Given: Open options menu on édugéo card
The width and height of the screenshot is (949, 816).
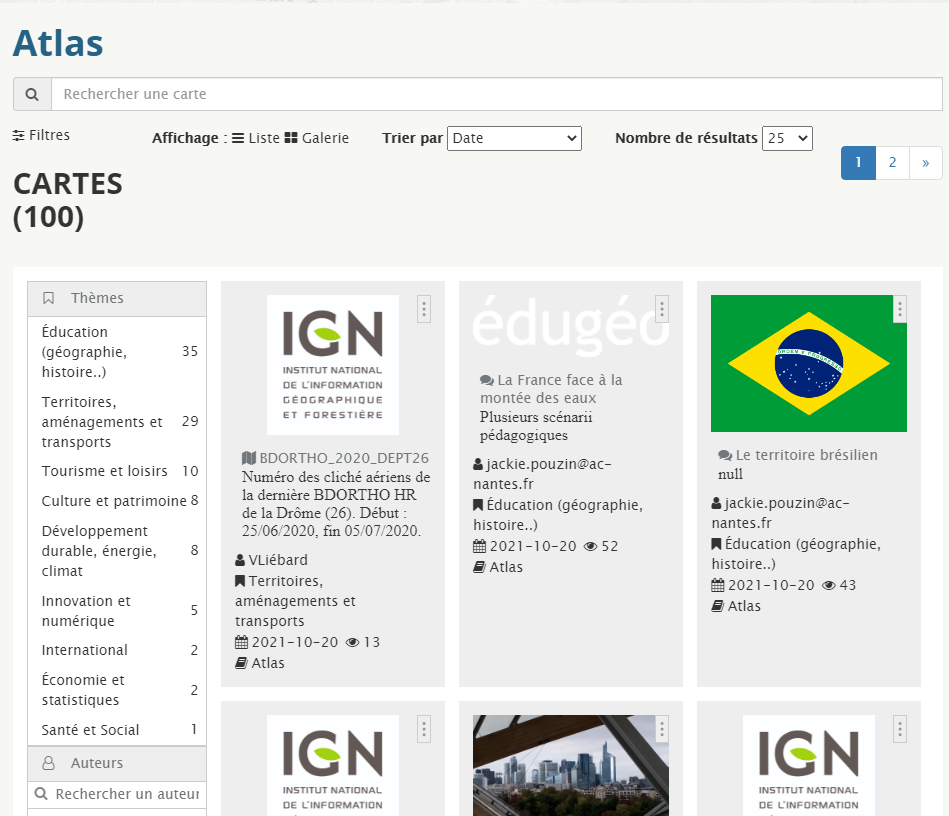Looking at the screenshot, I should 661,309.
